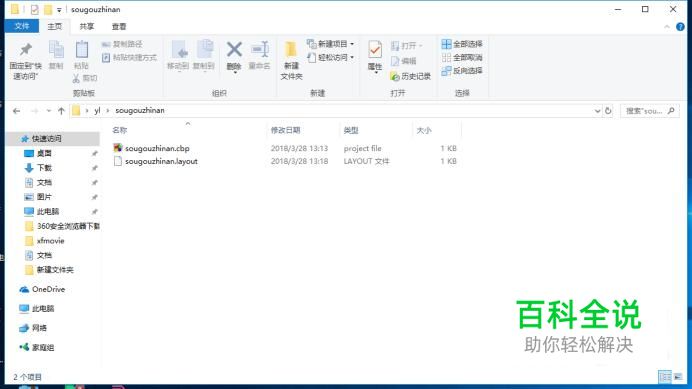Click Move to (移动到) icon
The image size is (692, 389).
pyautogui.click(x=179, y=50)
